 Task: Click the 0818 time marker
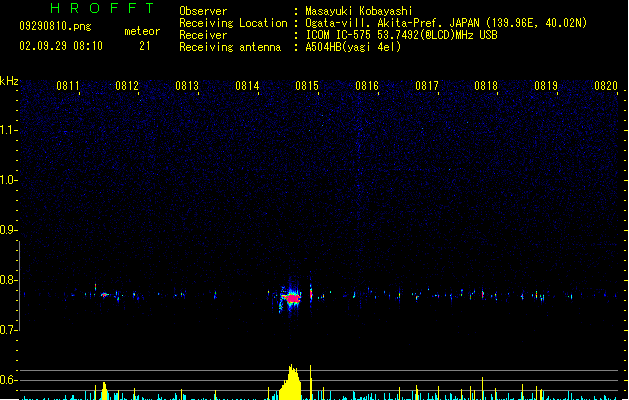click(x=486, y=86)
